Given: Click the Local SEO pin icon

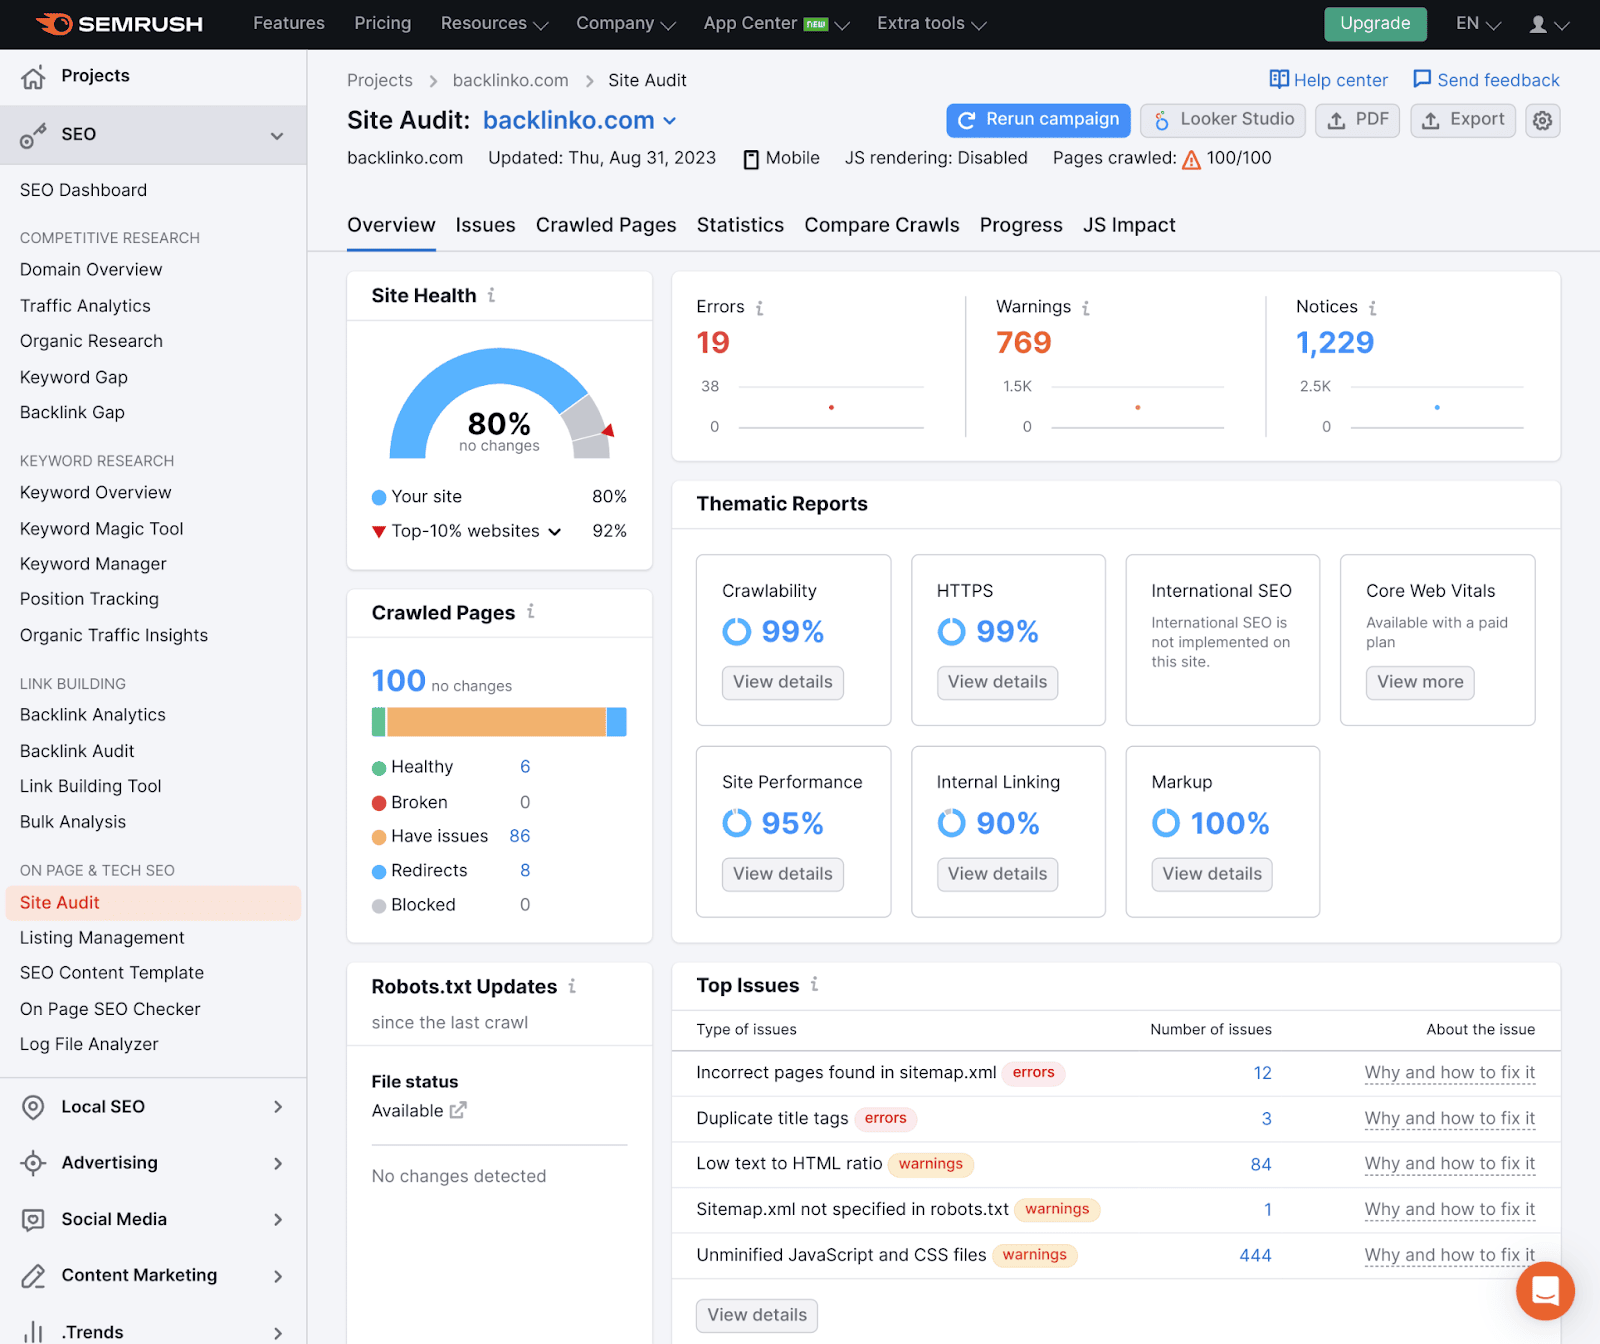Looking at the screenshot, I should pyautogui.click(x=33, y=1107).
